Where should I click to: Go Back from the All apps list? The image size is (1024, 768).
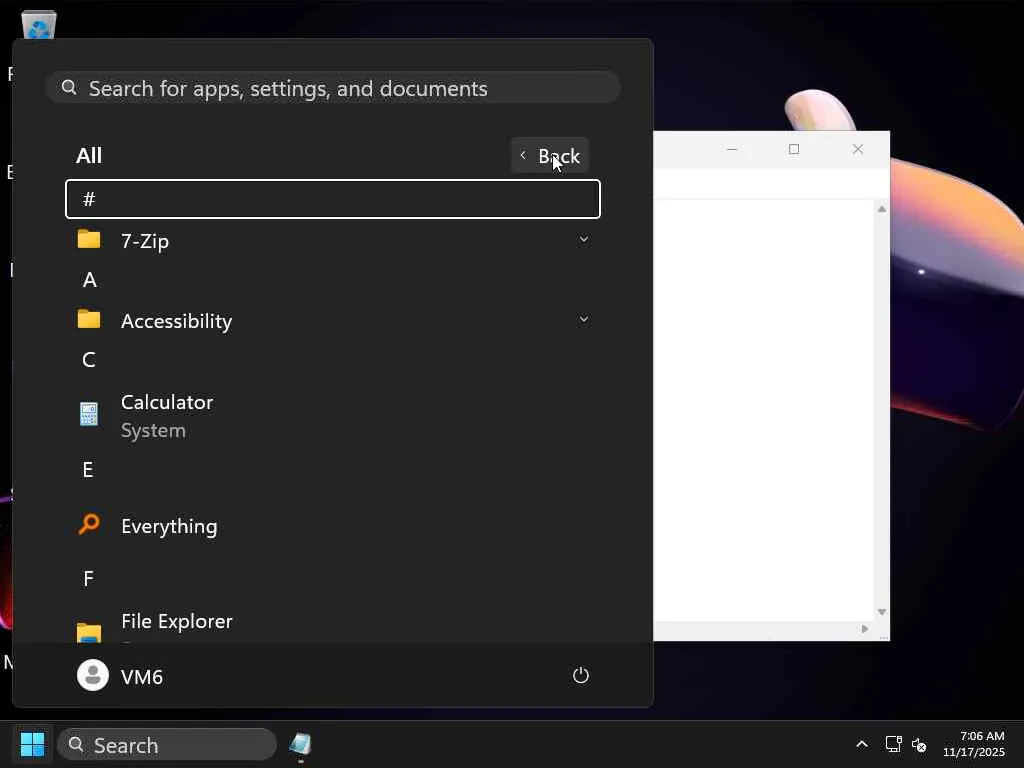pos(550,155)
